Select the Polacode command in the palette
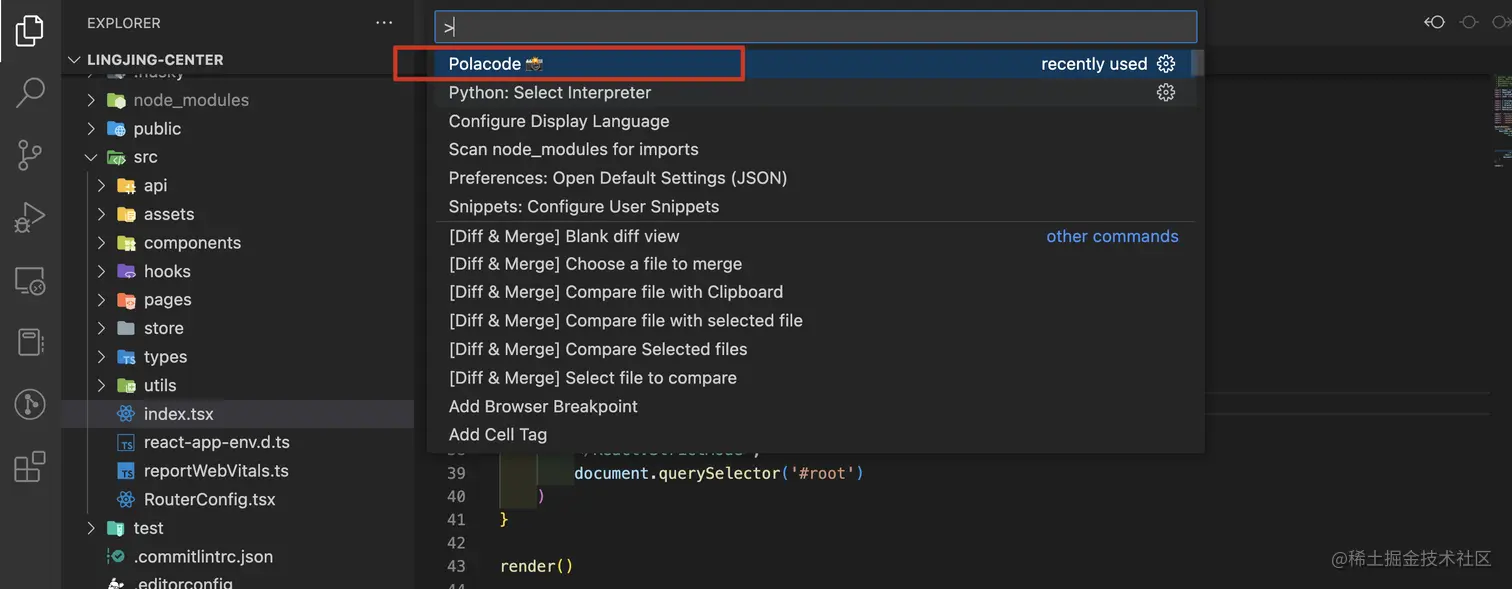The image size is (1512, 589). point(489,63)
